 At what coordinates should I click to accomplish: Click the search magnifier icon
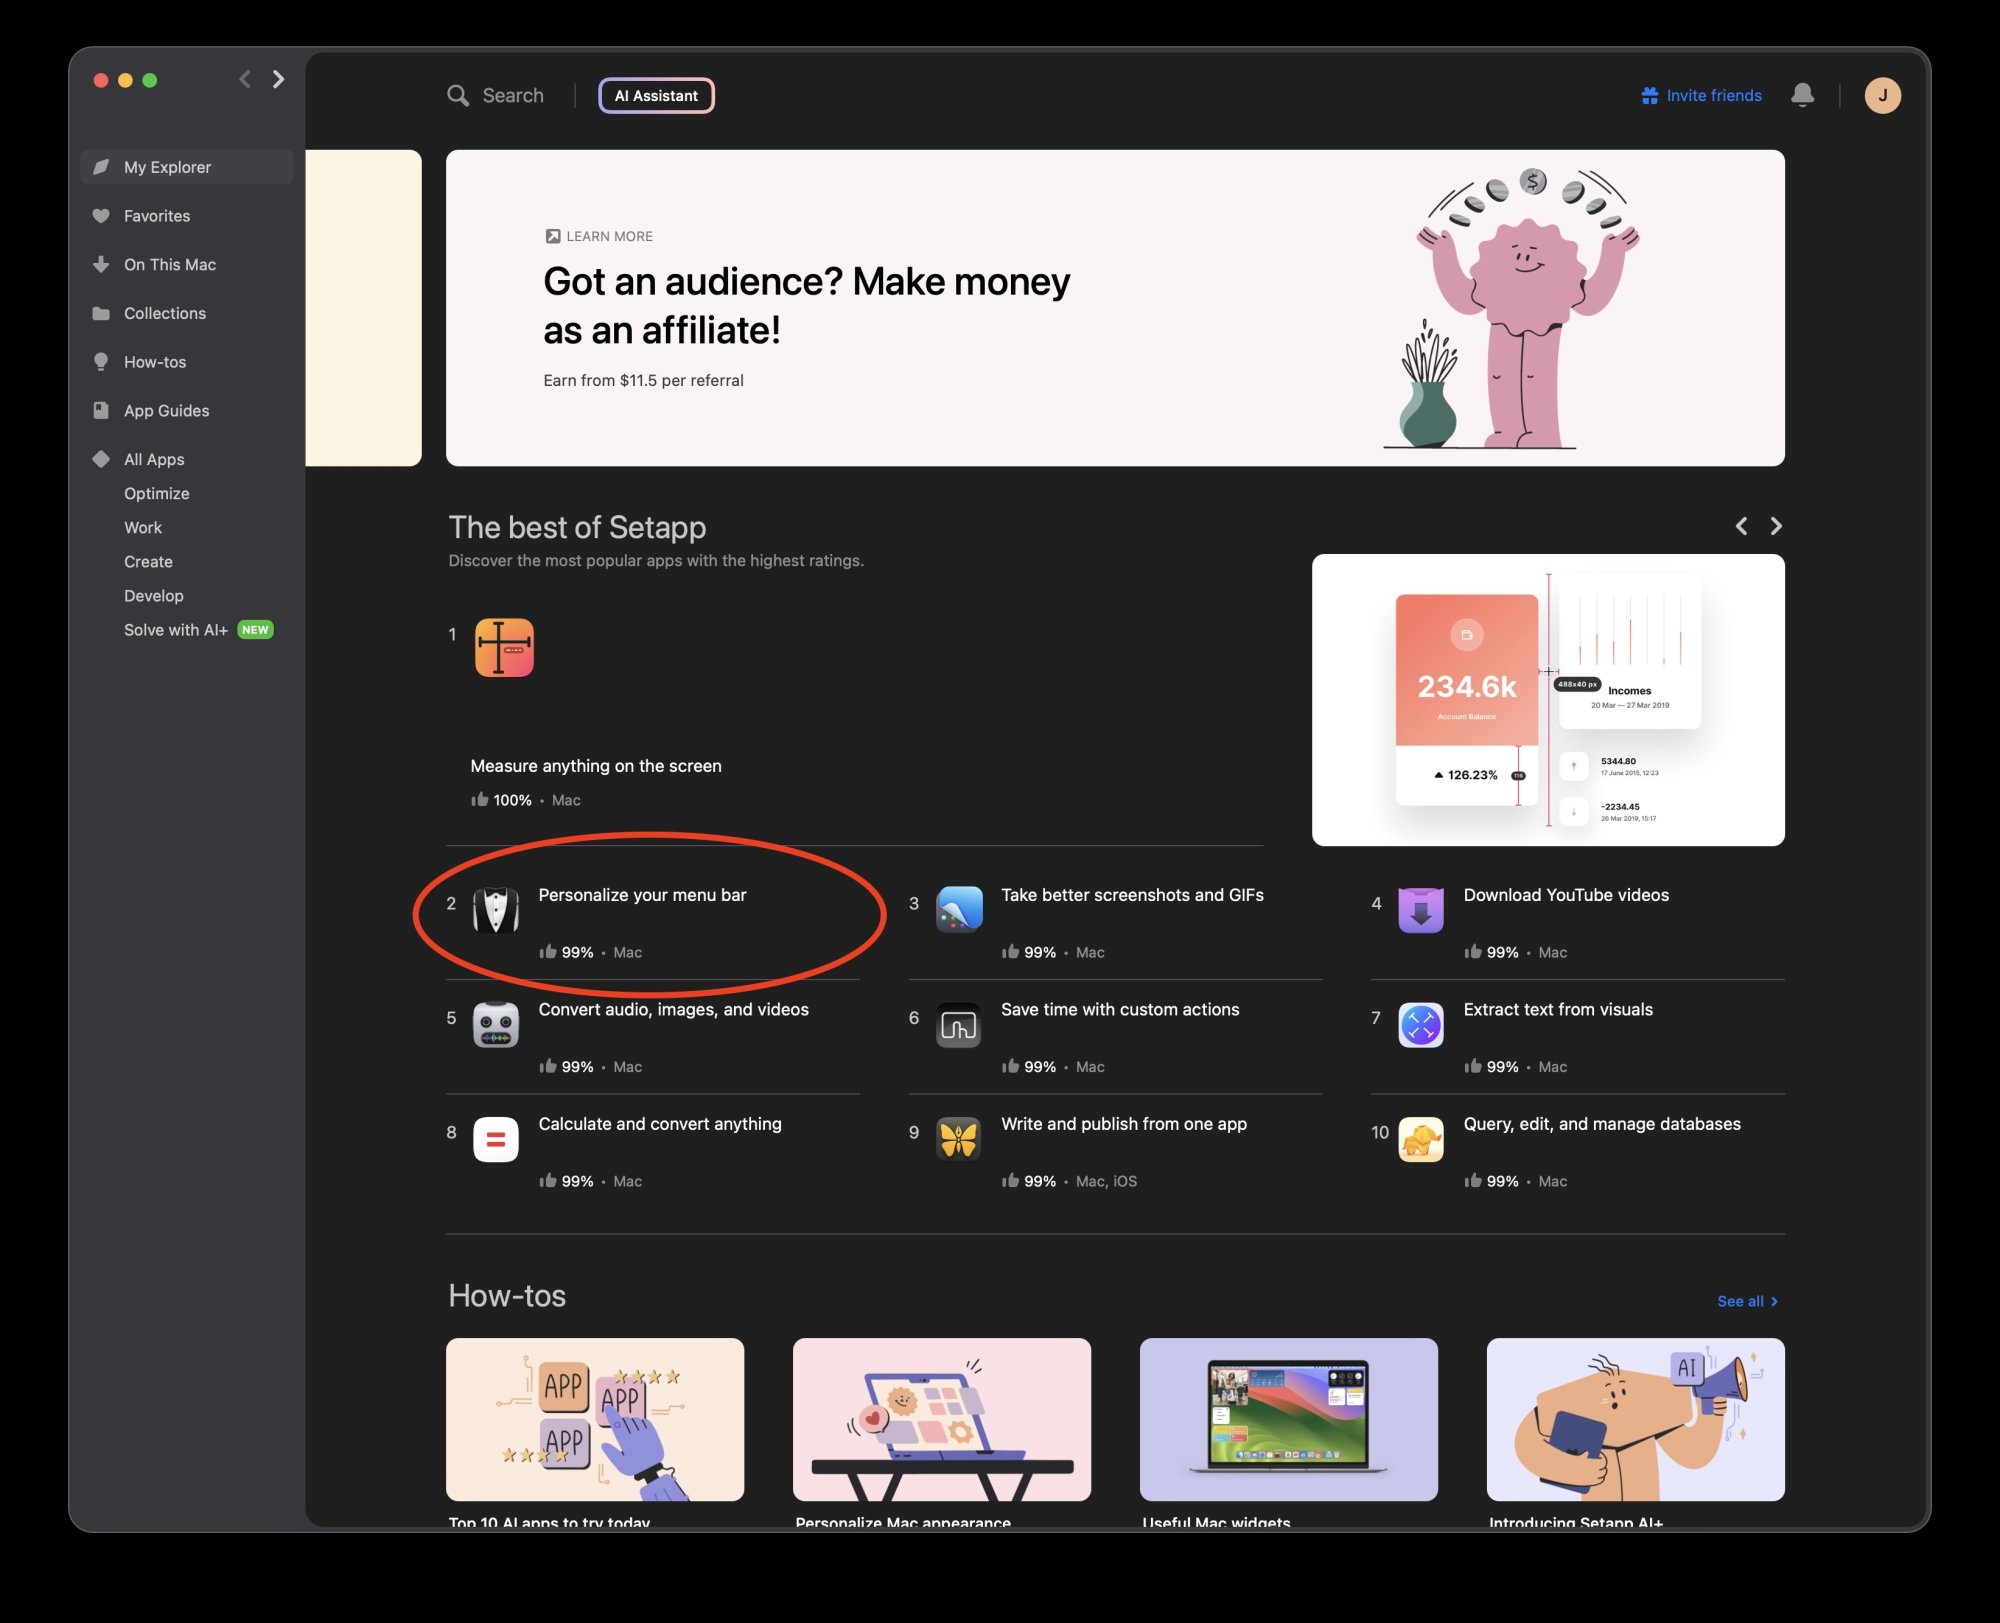pyautogui.click(x=458, y=96)
